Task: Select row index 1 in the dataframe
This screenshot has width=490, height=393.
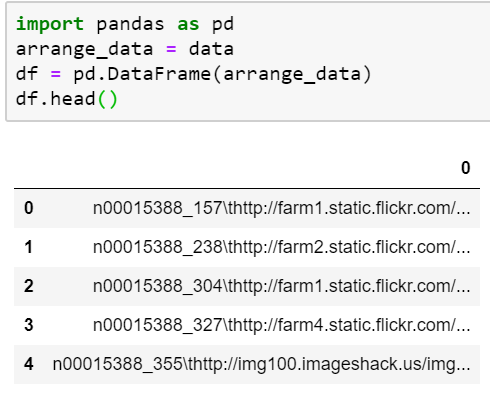Action: [29, 247]
